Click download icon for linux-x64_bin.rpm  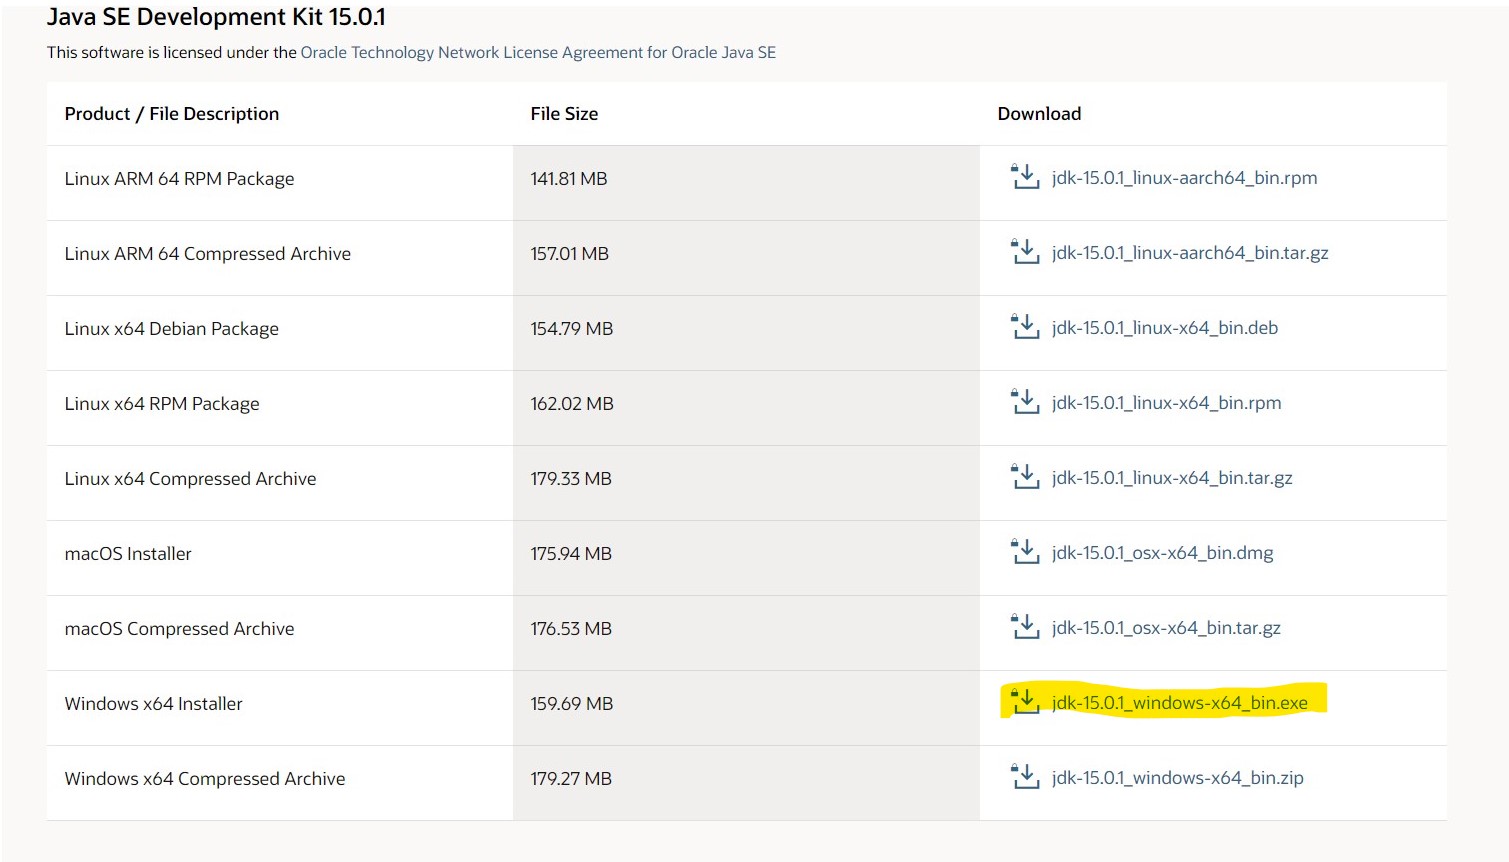point(1025,402)
